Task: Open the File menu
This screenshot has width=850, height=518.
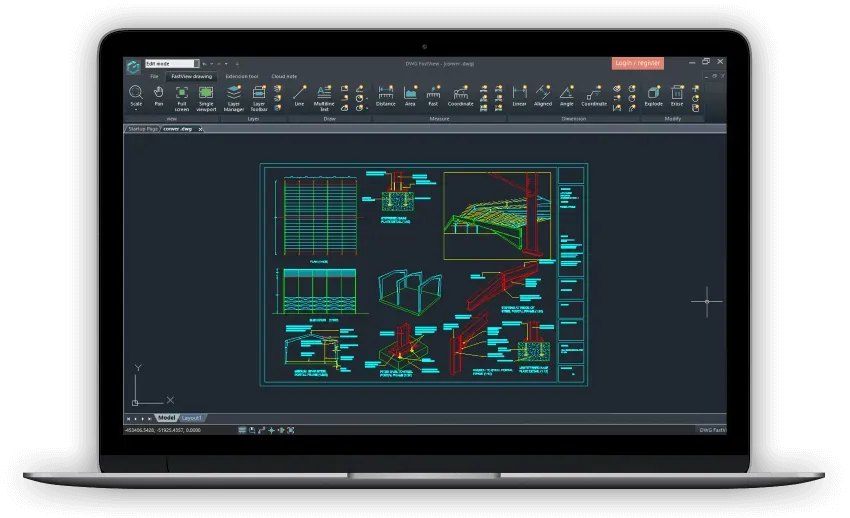Action: [154, 76]
